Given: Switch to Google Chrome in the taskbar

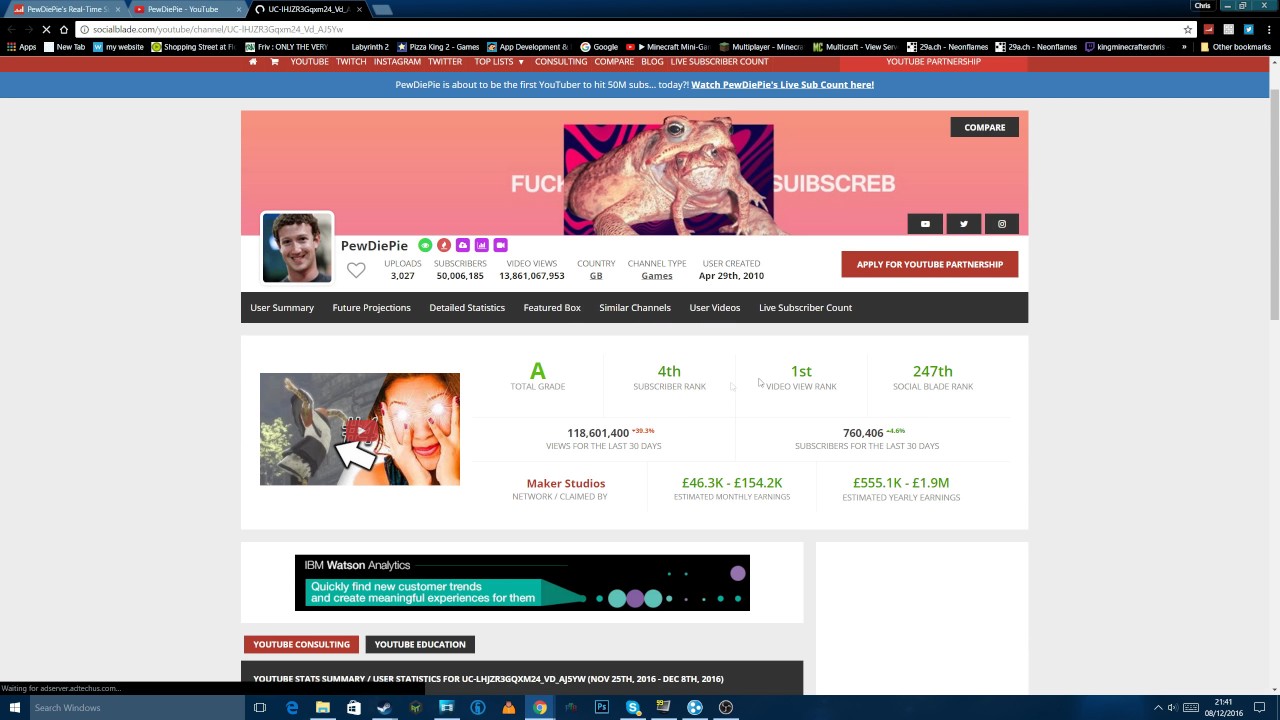Looking at the screenshot, I should 540,707.
